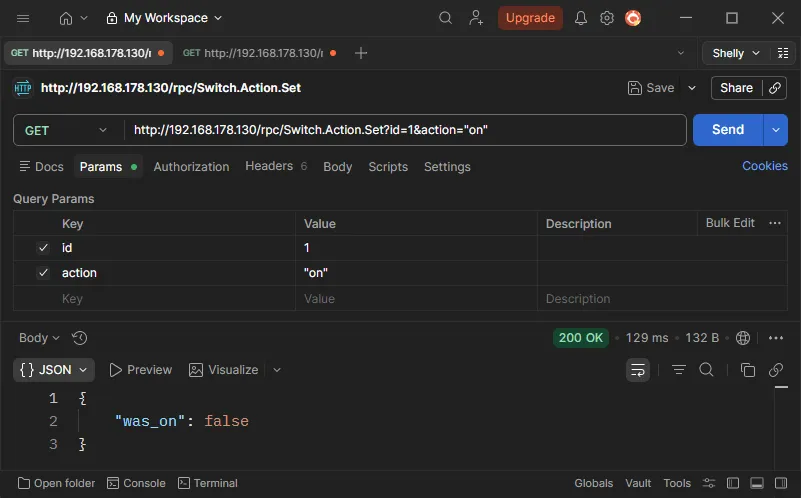This screenshot has height=498, width=801.
Task: Open the Headers tab
Action: [x=269, y=167]
